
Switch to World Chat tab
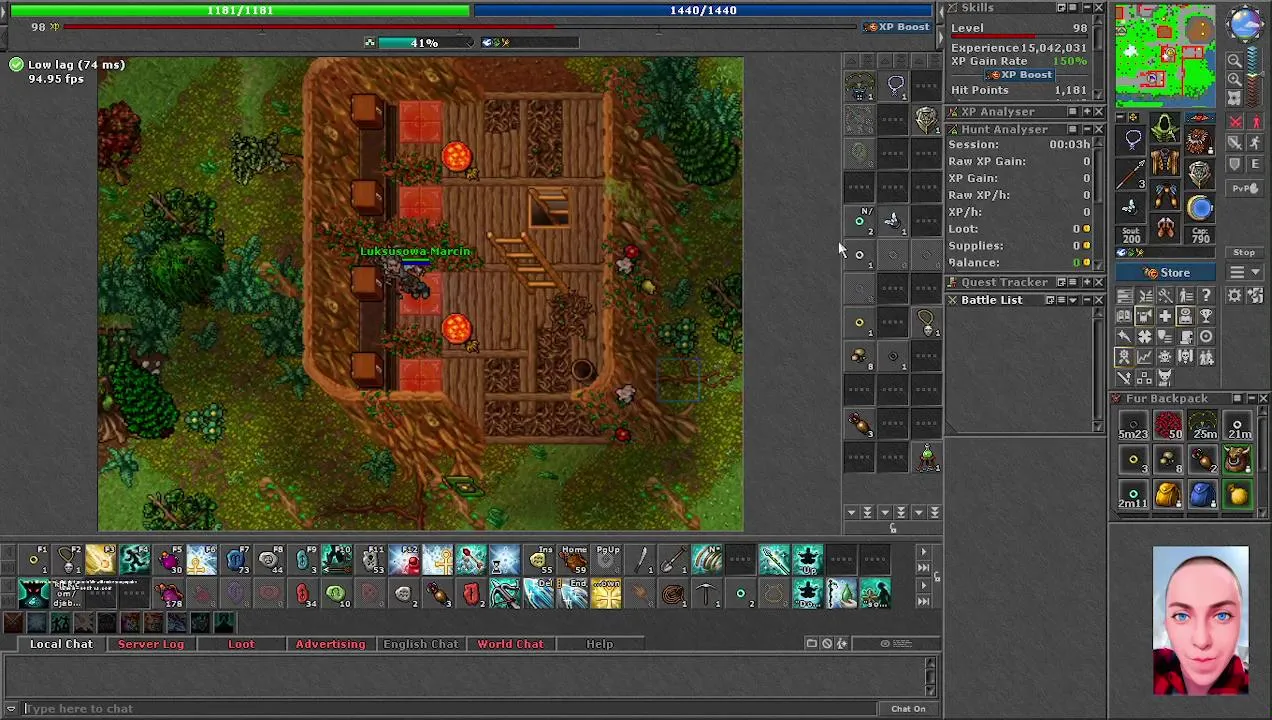click(x=510, y=644)
